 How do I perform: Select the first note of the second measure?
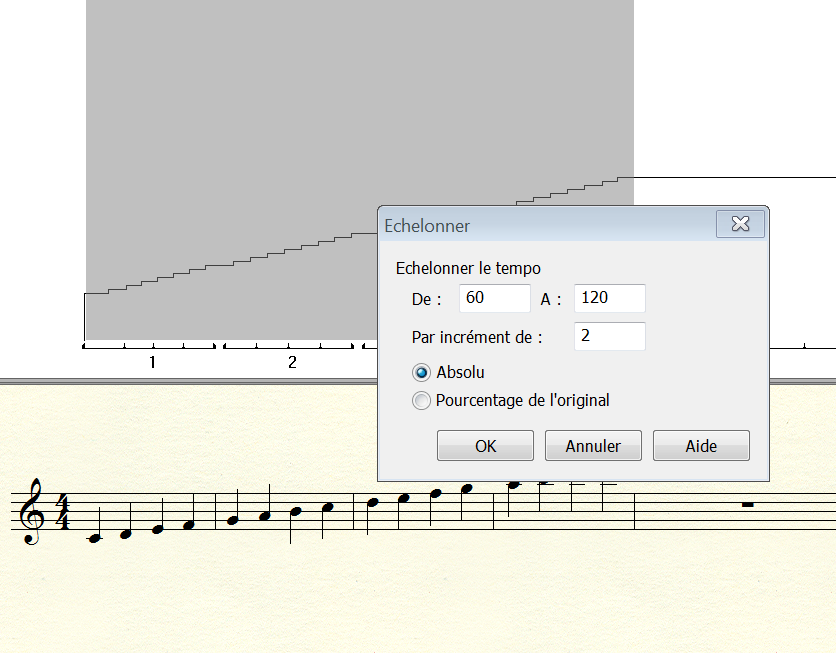coord(233,519)
